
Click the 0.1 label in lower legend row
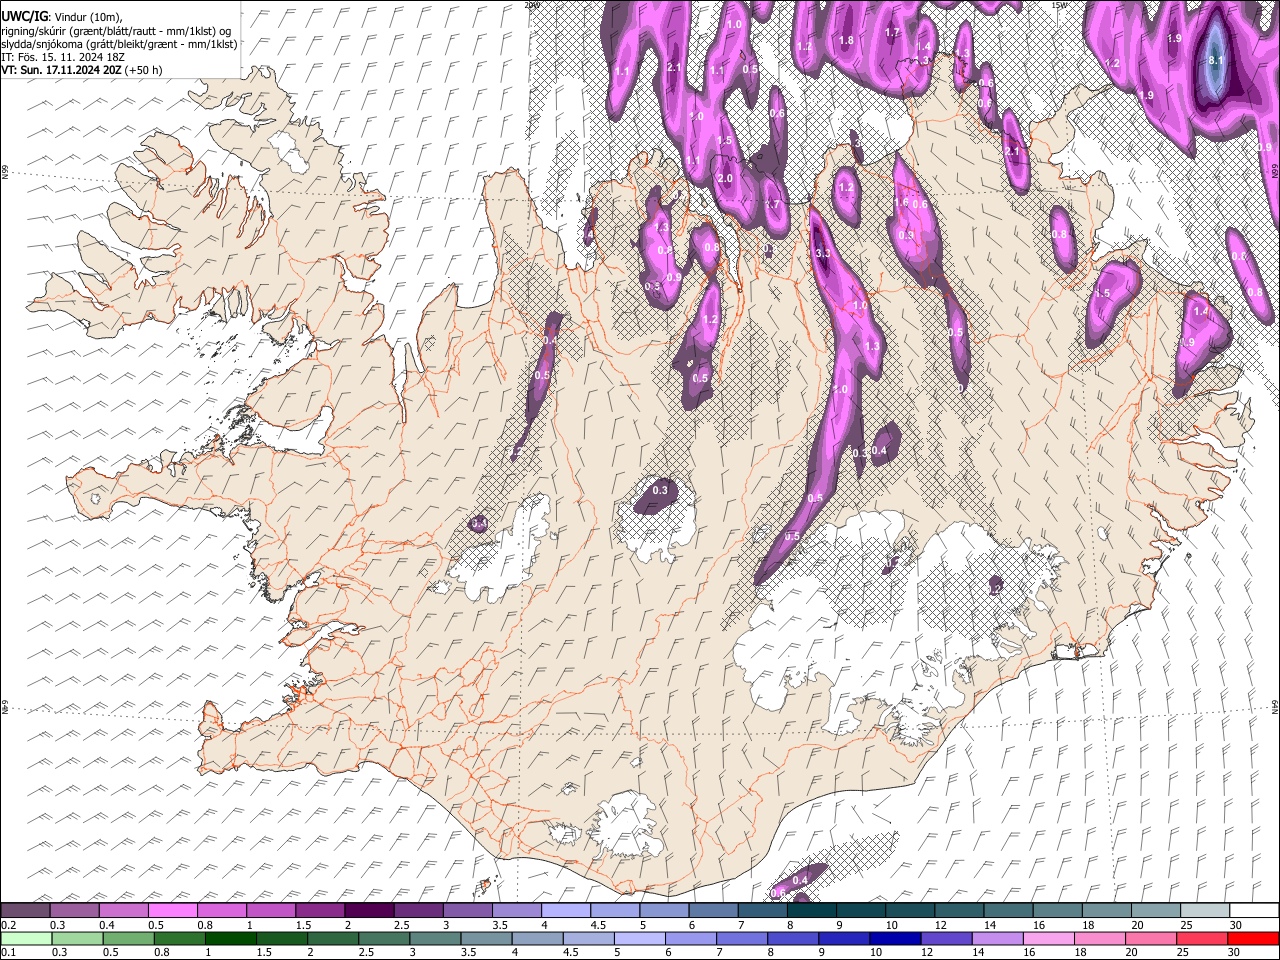point(9,952)
